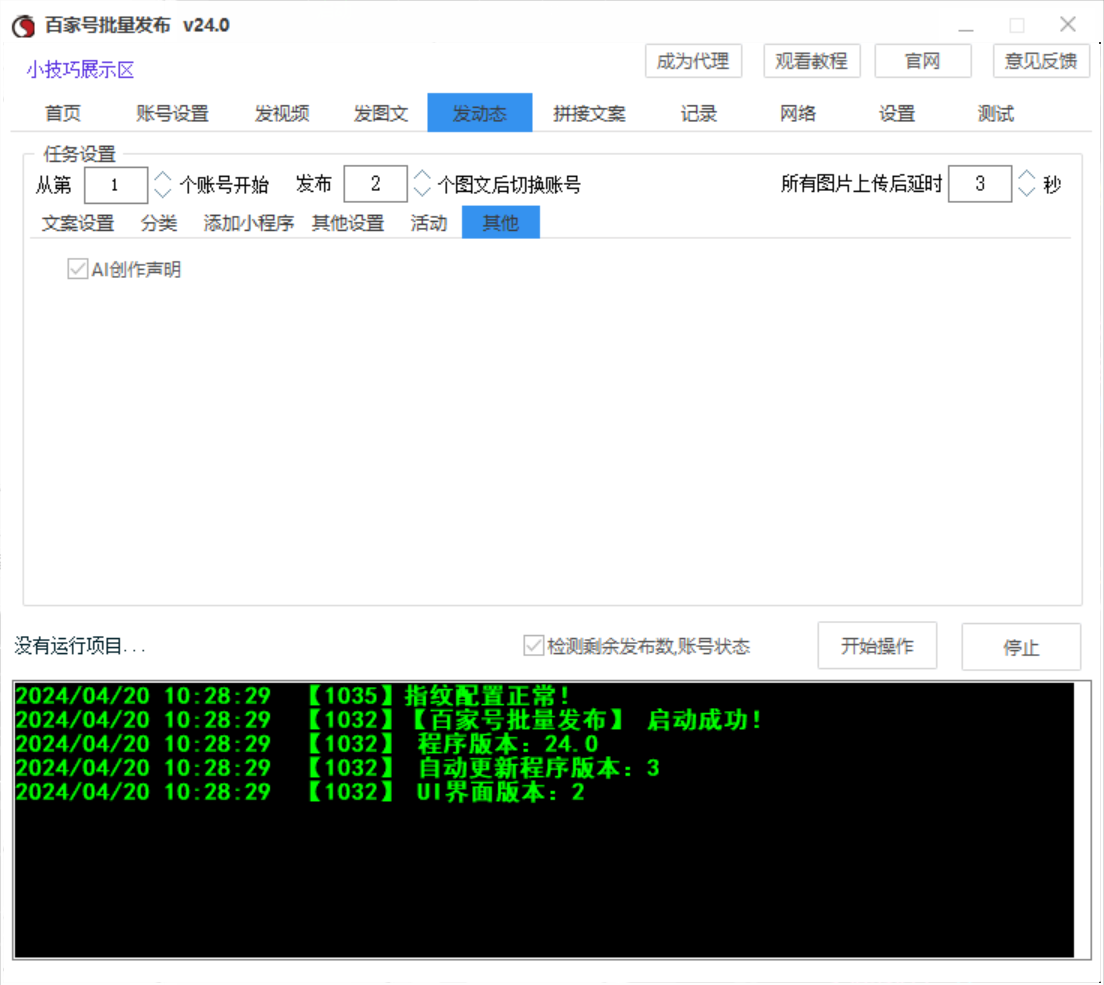Select the 拼接文案 tab
Screen dimensions: 1104x985
point(589,114)
